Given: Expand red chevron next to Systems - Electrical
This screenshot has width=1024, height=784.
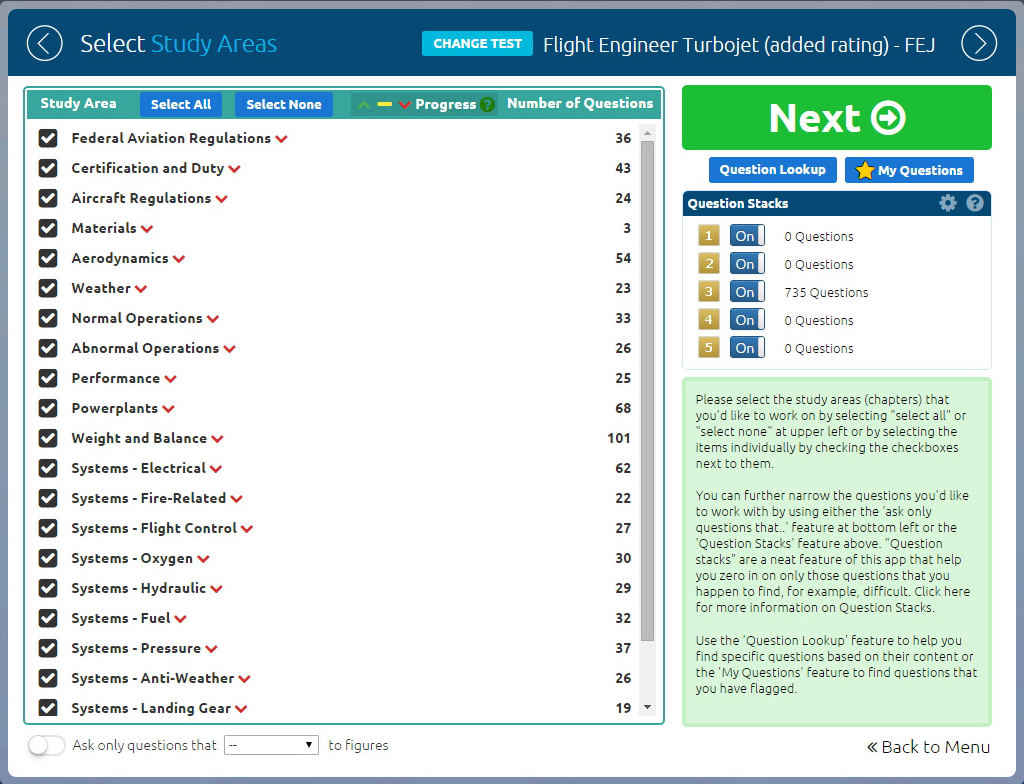Looking at the screenshot, I should (x=216, y=469).
